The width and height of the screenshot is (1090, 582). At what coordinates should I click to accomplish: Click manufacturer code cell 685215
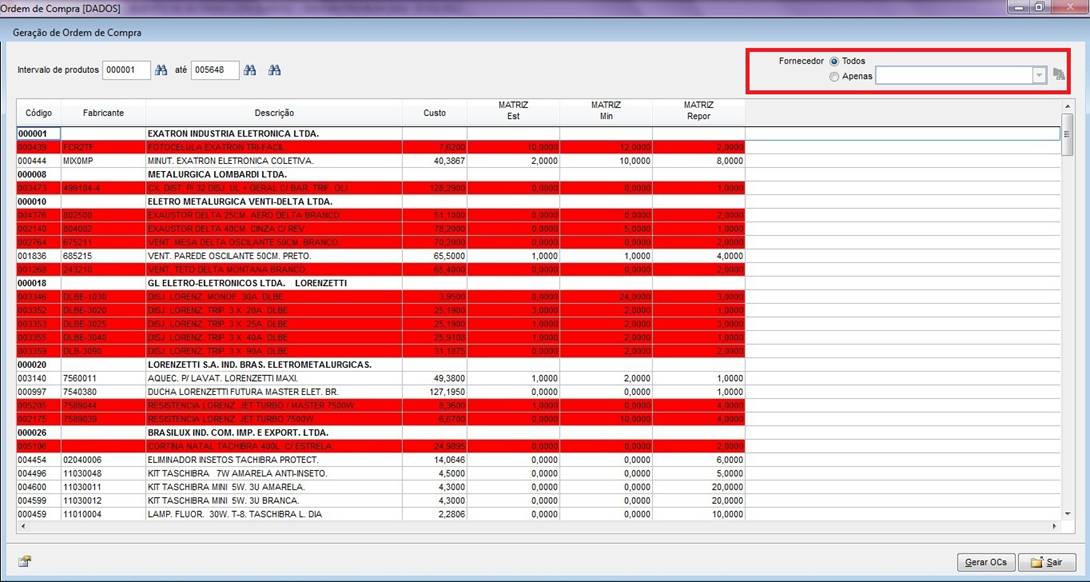click(104, 257)
